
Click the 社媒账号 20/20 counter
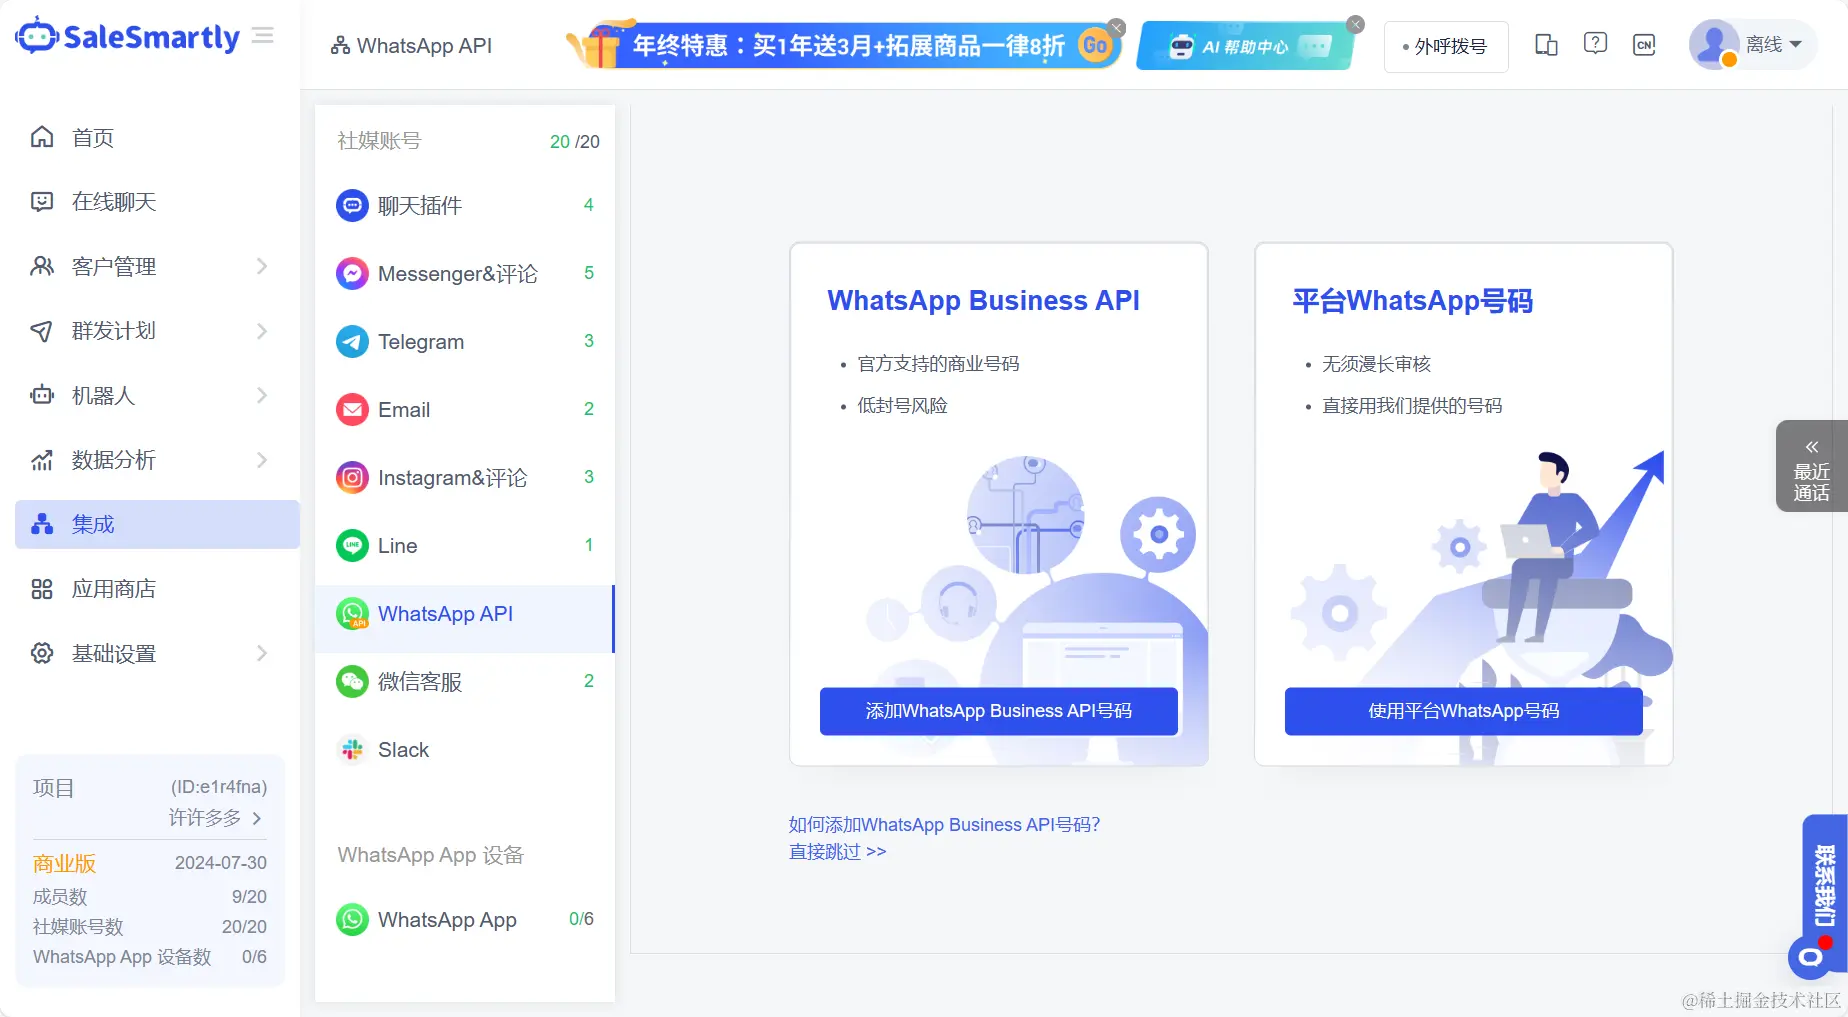(574, 142)
